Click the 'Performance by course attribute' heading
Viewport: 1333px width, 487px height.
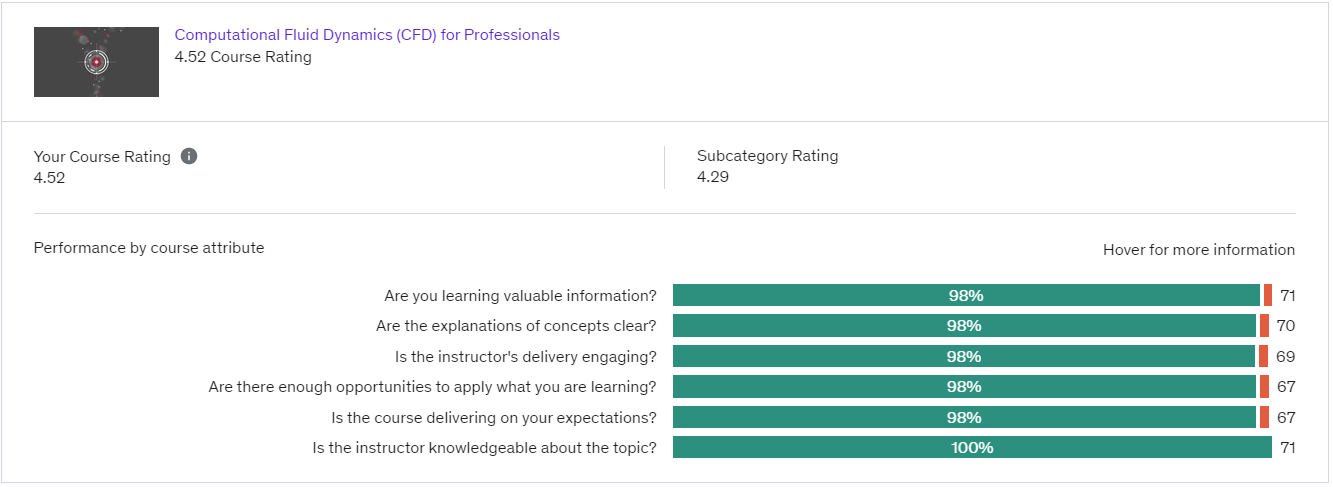coord(149,248)
